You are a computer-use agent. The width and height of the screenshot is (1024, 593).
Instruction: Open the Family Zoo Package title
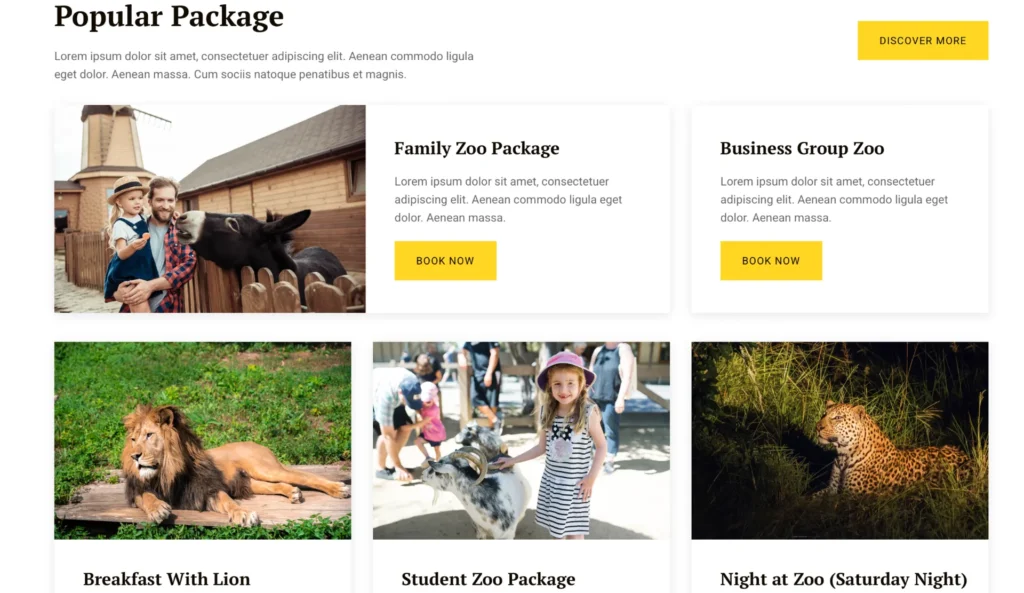pos(476,149)
